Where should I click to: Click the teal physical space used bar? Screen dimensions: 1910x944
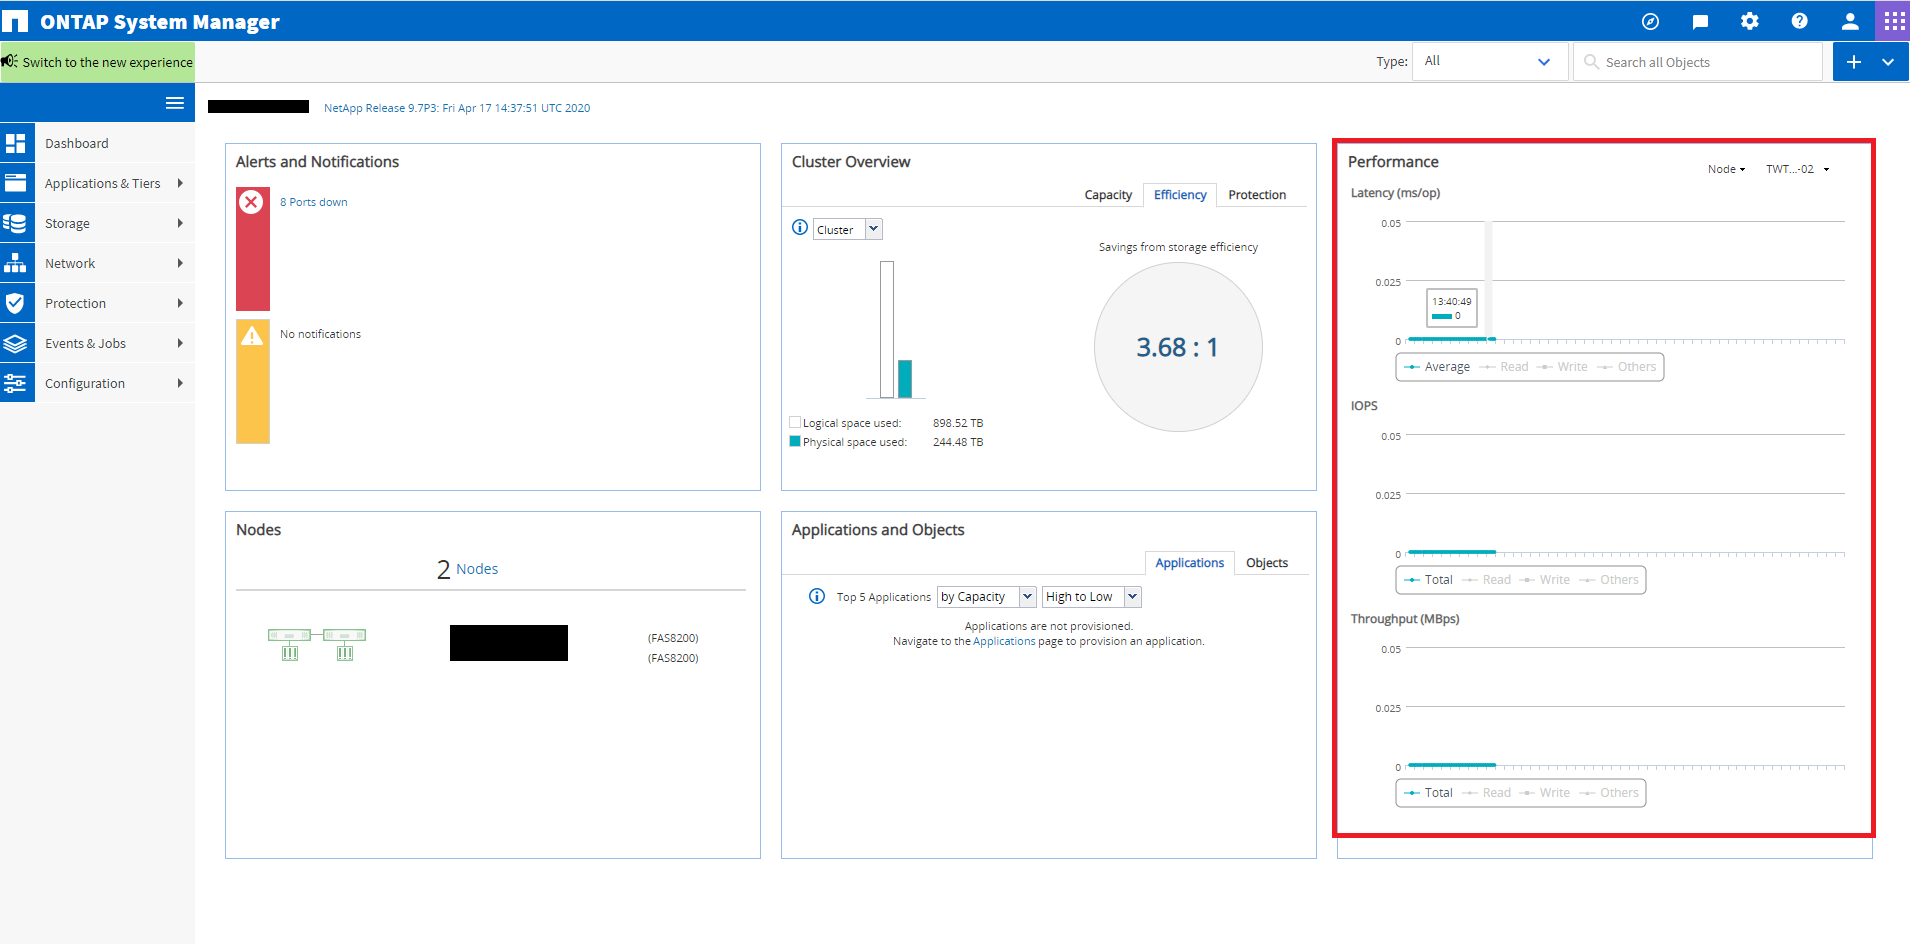(905, 379)
